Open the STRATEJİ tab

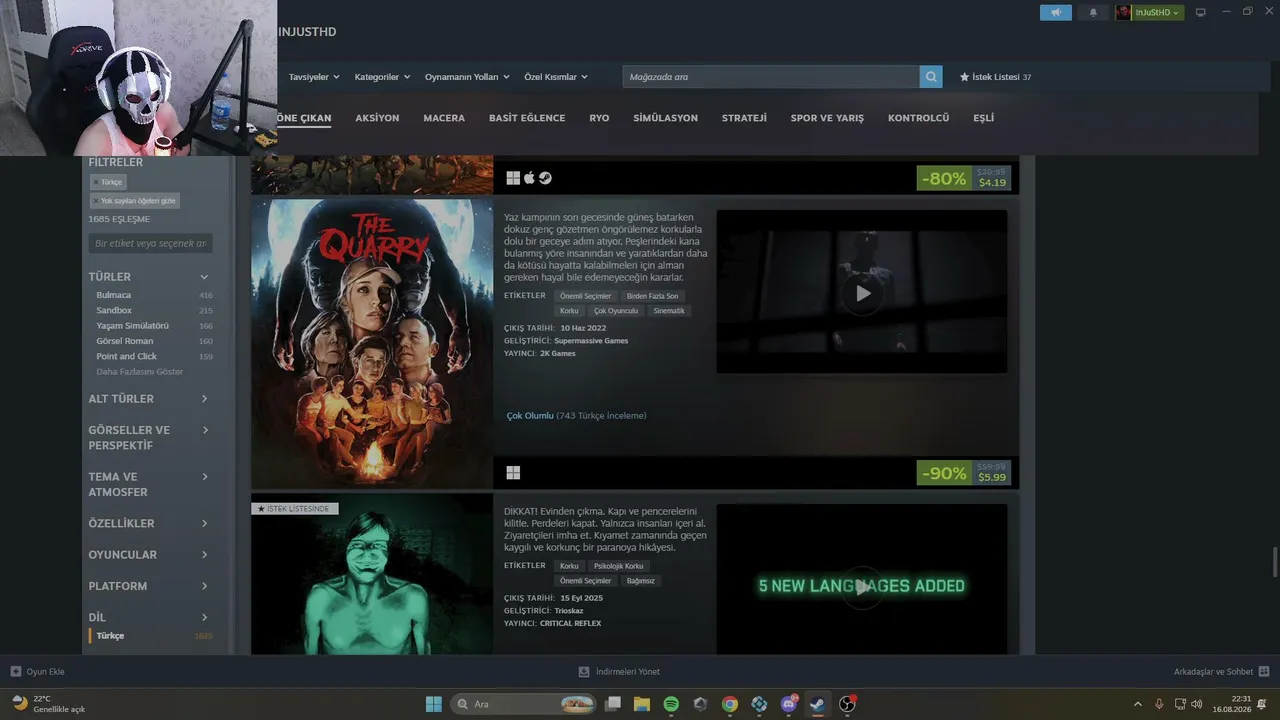(x=744, y=118)
